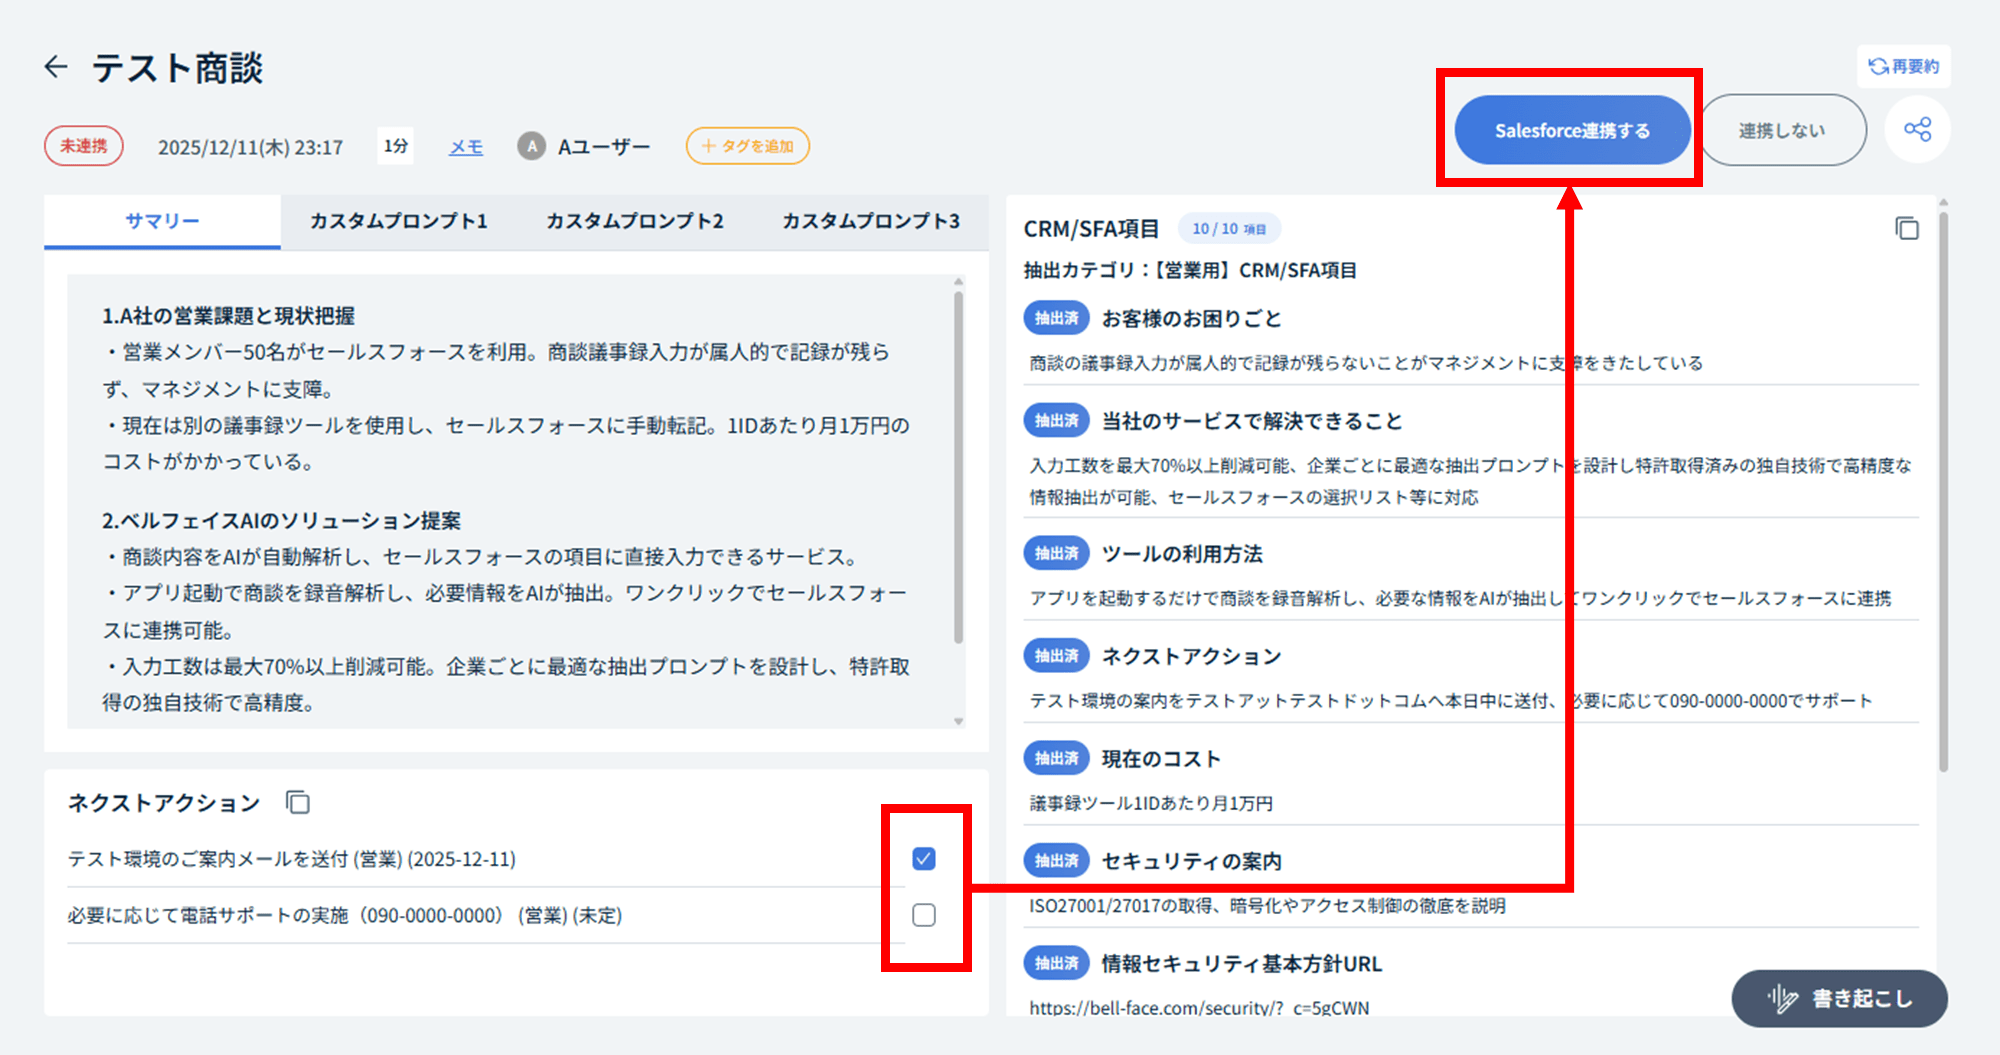This screenshot has width=2000, height=1055.
Task: Click the 再要約 refresh button
Action: click(x=1904, y=66)
